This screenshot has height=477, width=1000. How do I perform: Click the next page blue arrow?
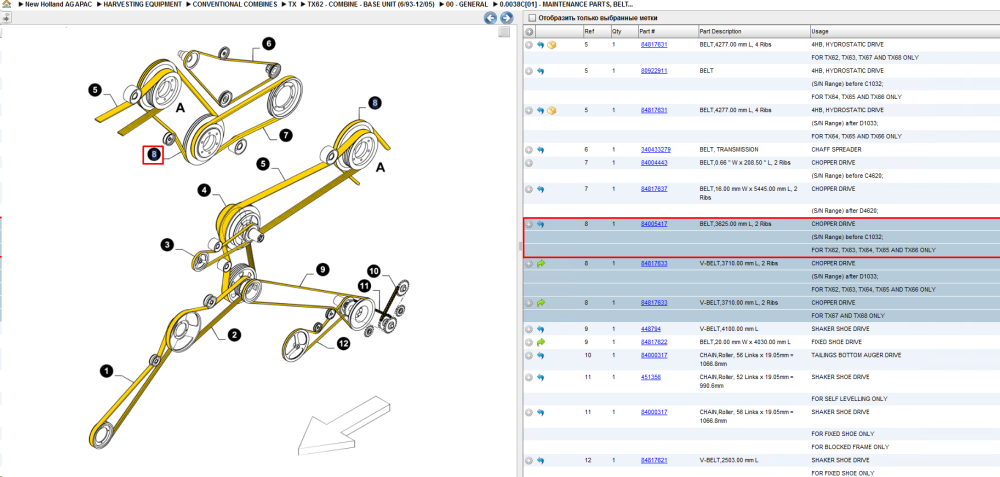coord(506,18)
